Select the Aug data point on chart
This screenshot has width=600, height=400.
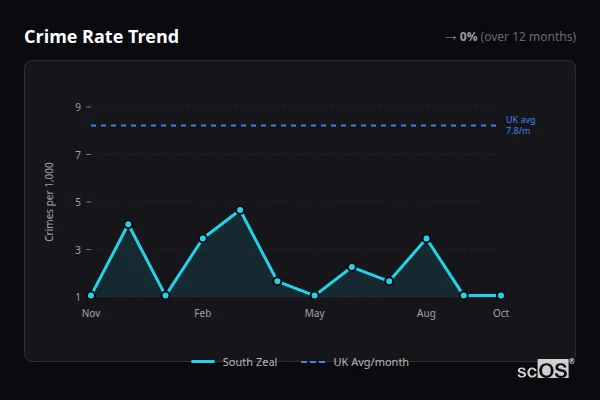(426, 238)
